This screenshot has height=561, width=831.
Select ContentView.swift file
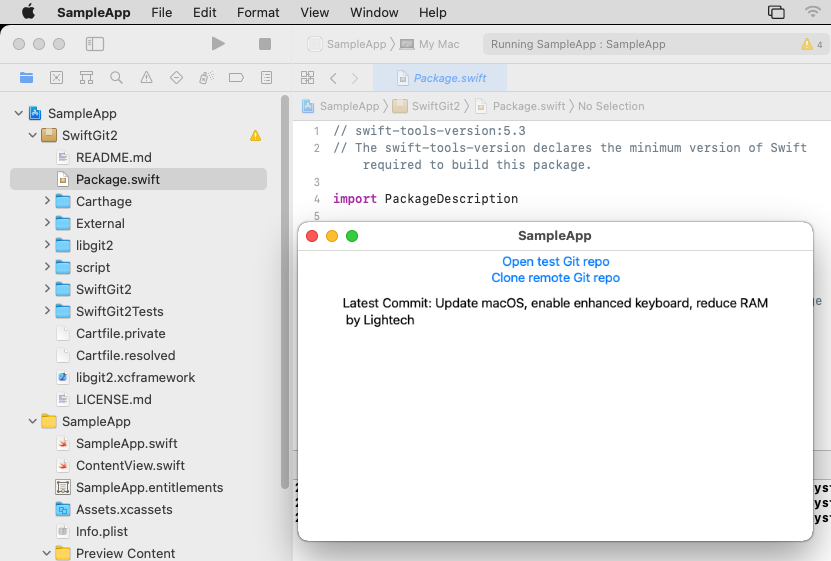[138, 465]
